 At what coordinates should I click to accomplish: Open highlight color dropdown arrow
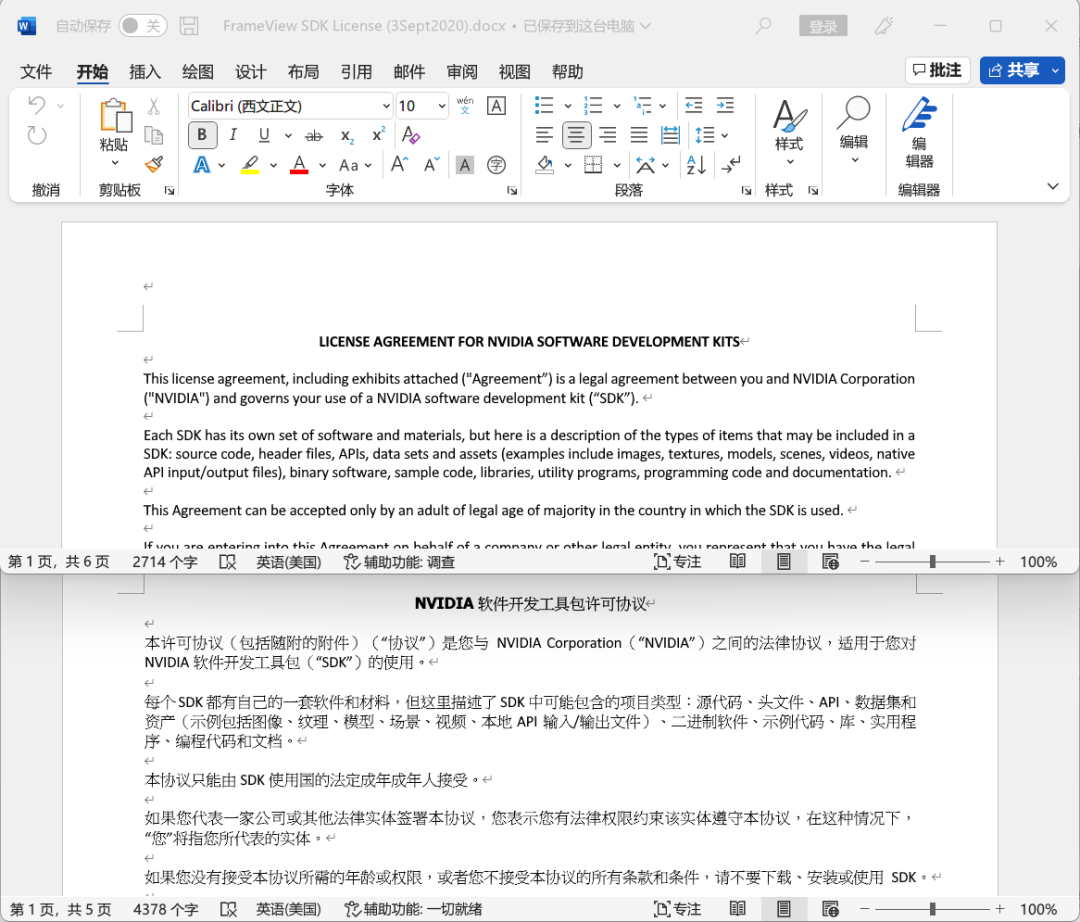tap(273, 165)
